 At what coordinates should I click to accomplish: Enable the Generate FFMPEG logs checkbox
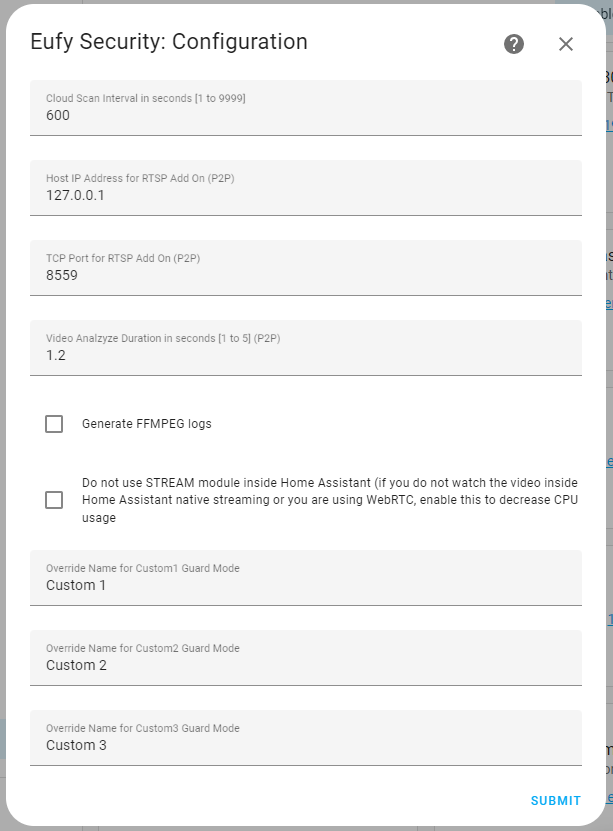(54, 424)
